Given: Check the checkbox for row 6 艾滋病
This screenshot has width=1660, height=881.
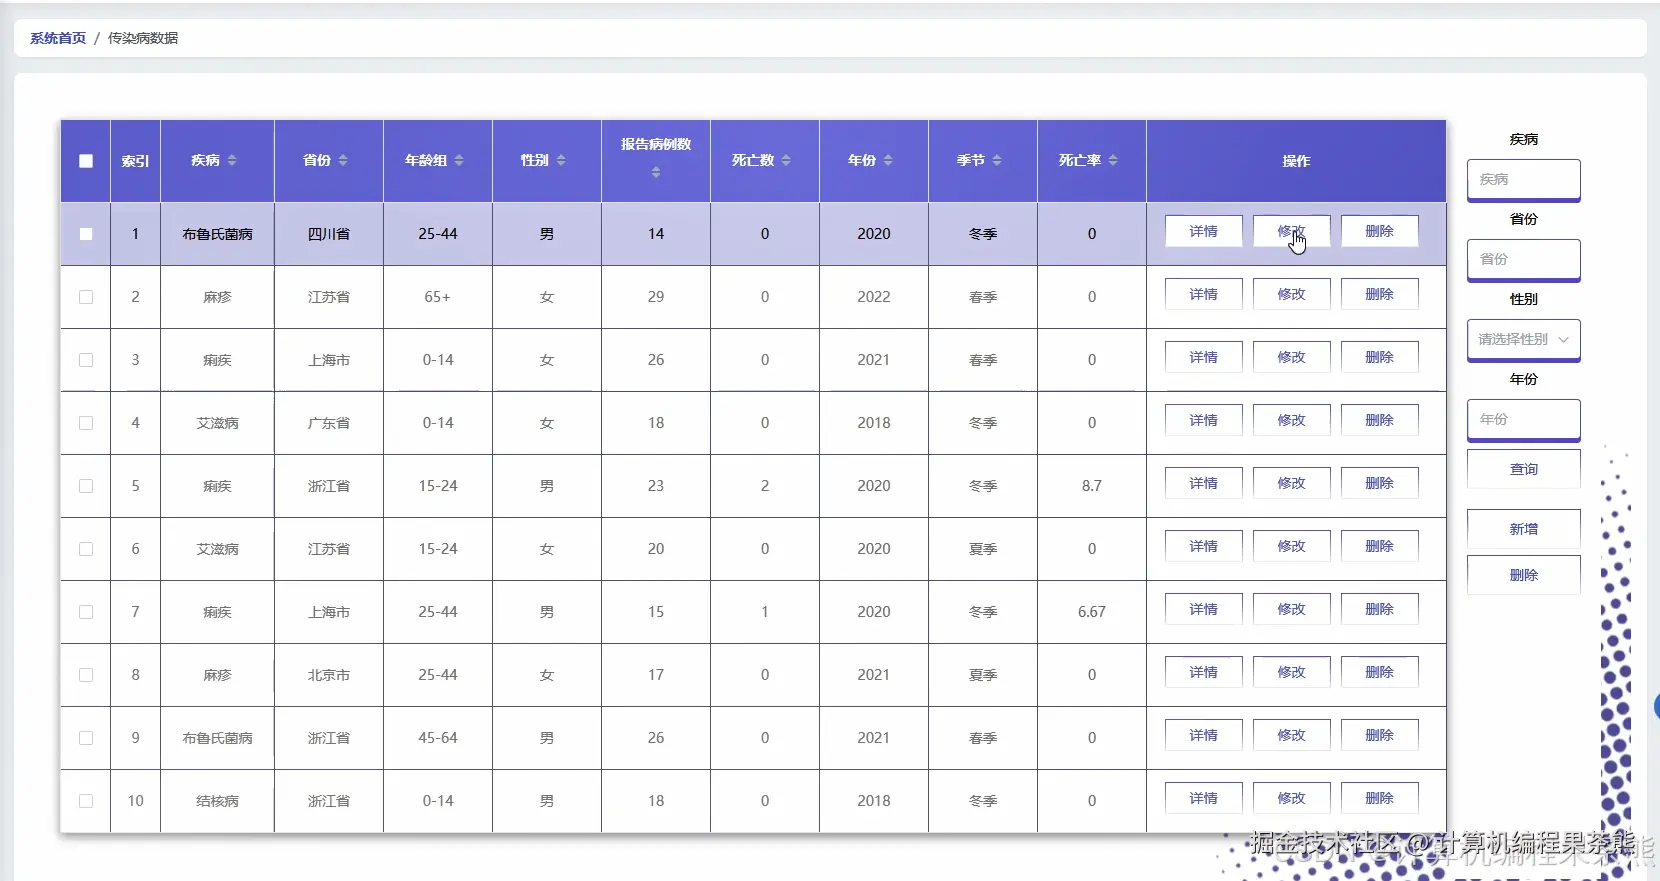Looking at the screenshot, I should [x=86, y=549].
